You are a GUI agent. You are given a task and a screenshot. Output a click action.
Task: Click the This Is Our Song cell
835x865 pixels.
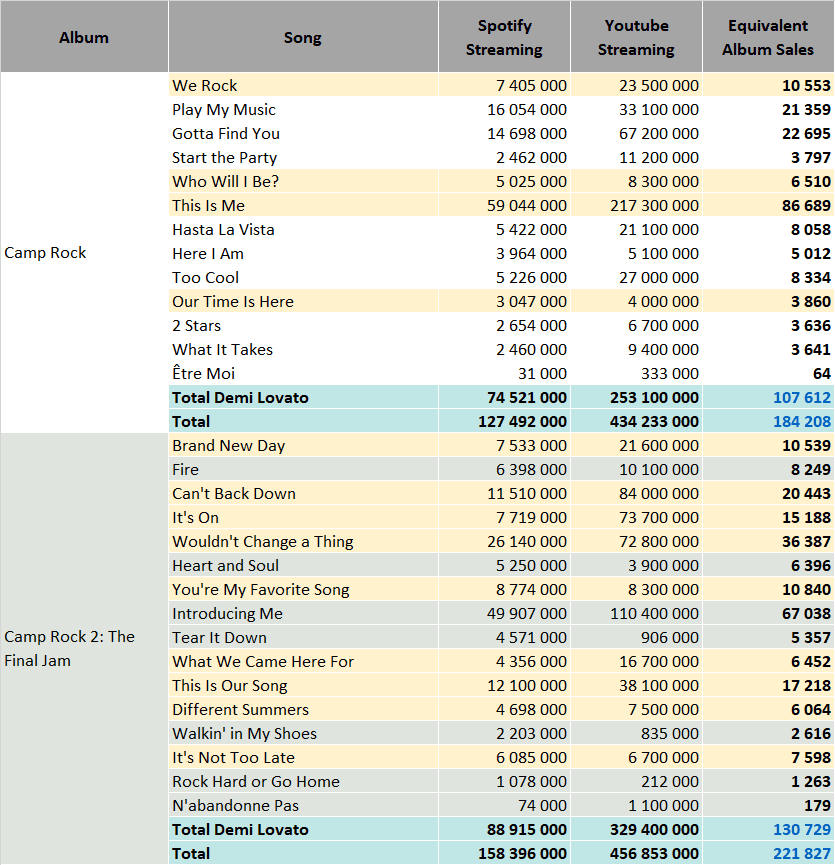click(303, 685)
